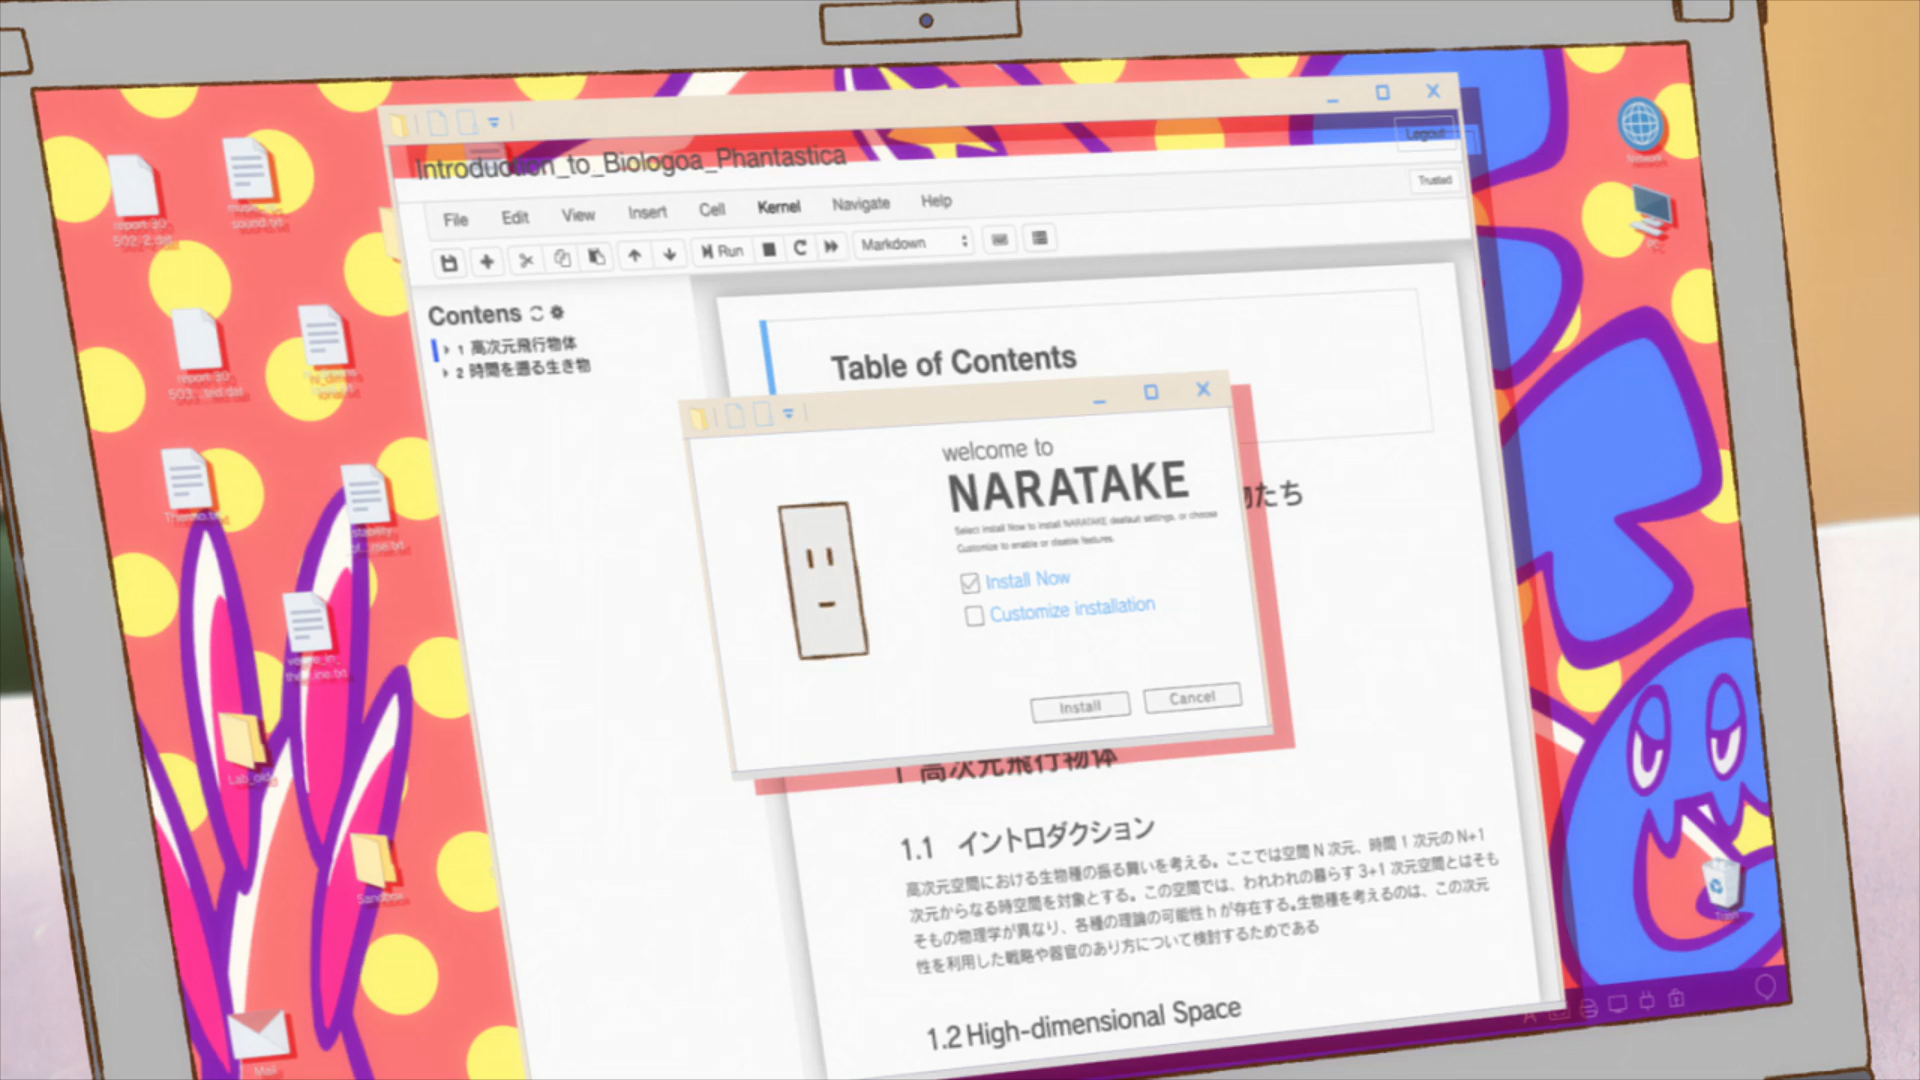Open the Trash recycle bin icon
The image size is (1920, 1080).
[1723, 887]
